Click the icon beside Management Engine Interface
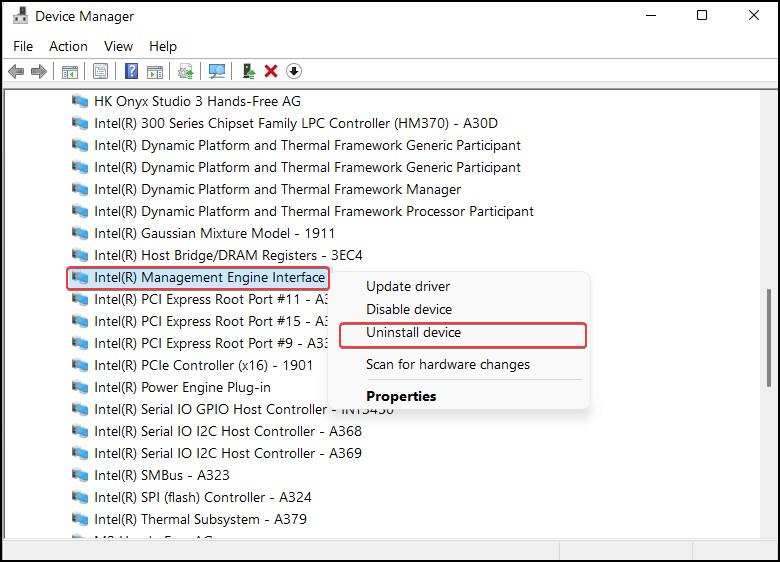This screenshot has height=562, width=780. click(80, 278)
